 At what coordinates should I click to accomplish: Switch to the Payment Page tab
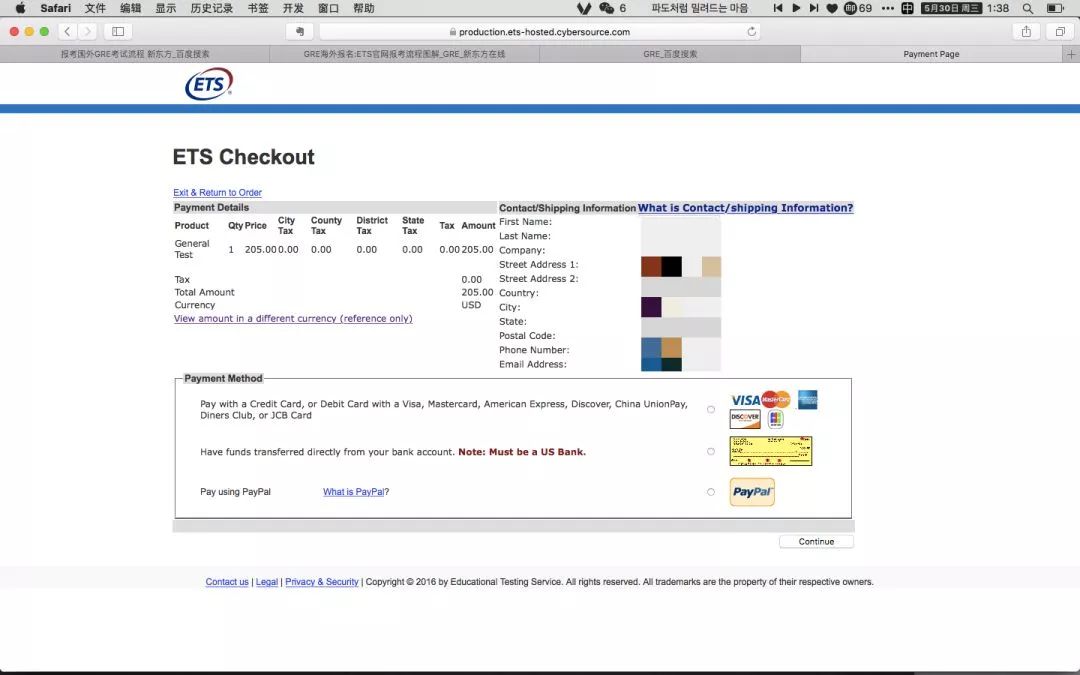click(931, 54)
